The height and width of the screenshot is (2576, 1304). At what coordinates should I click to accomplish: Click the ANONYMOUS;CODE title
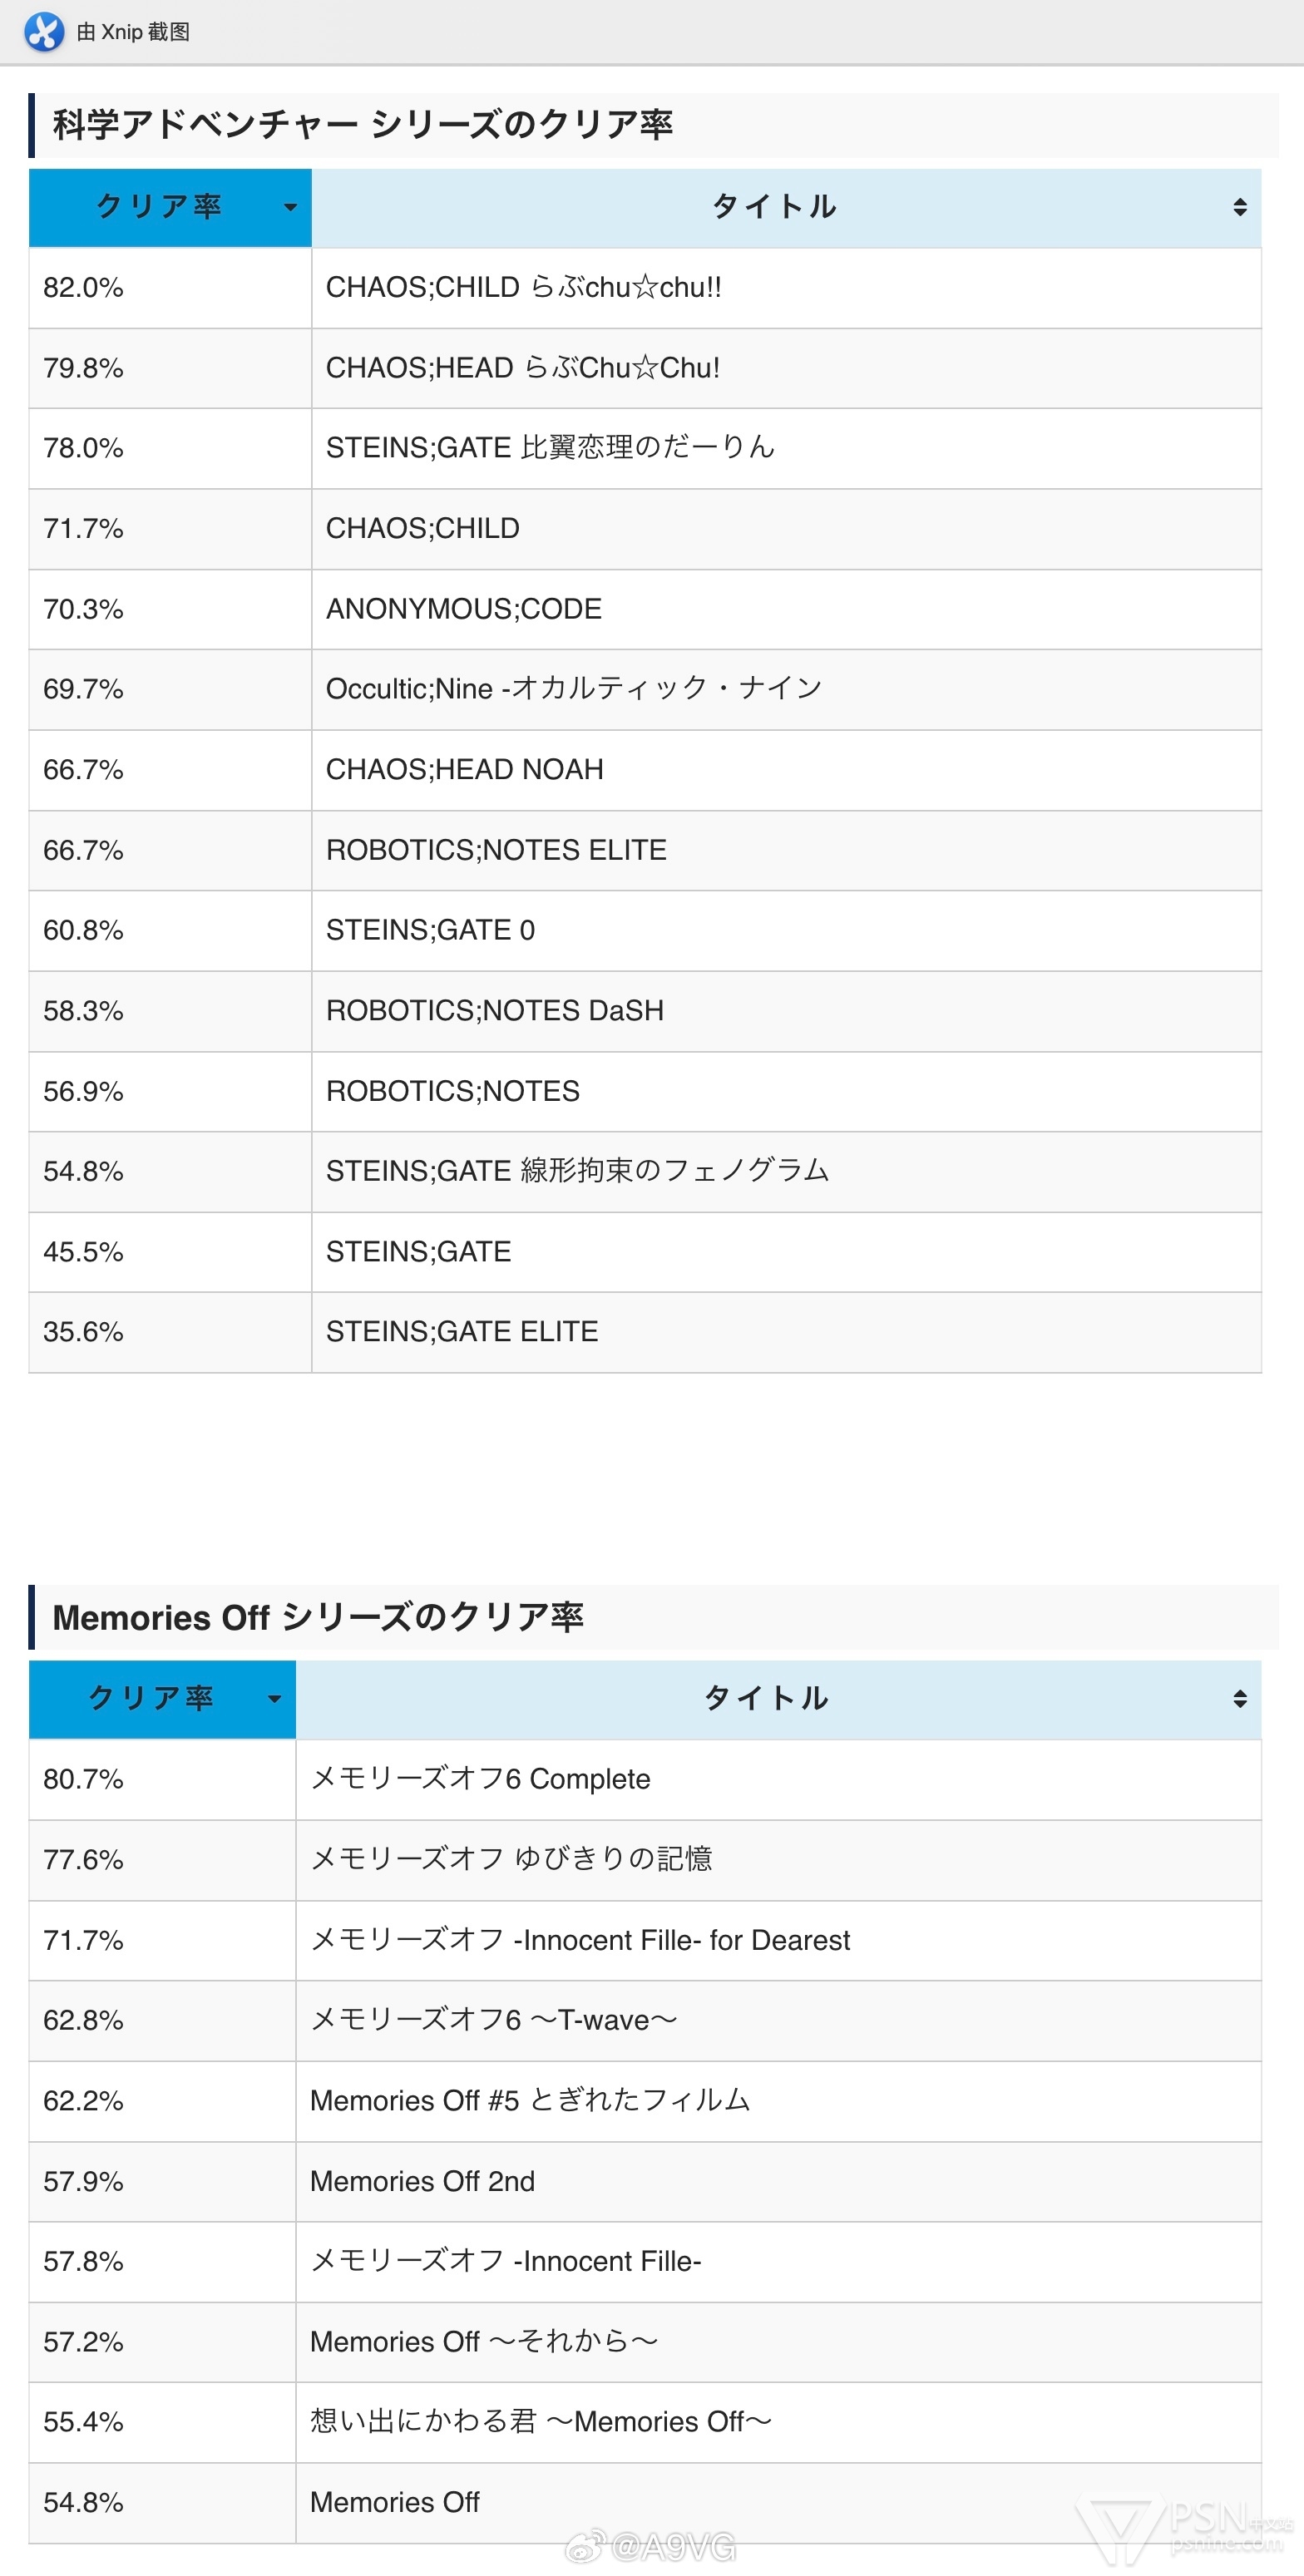pyautogui.click(x=464, y=609)
